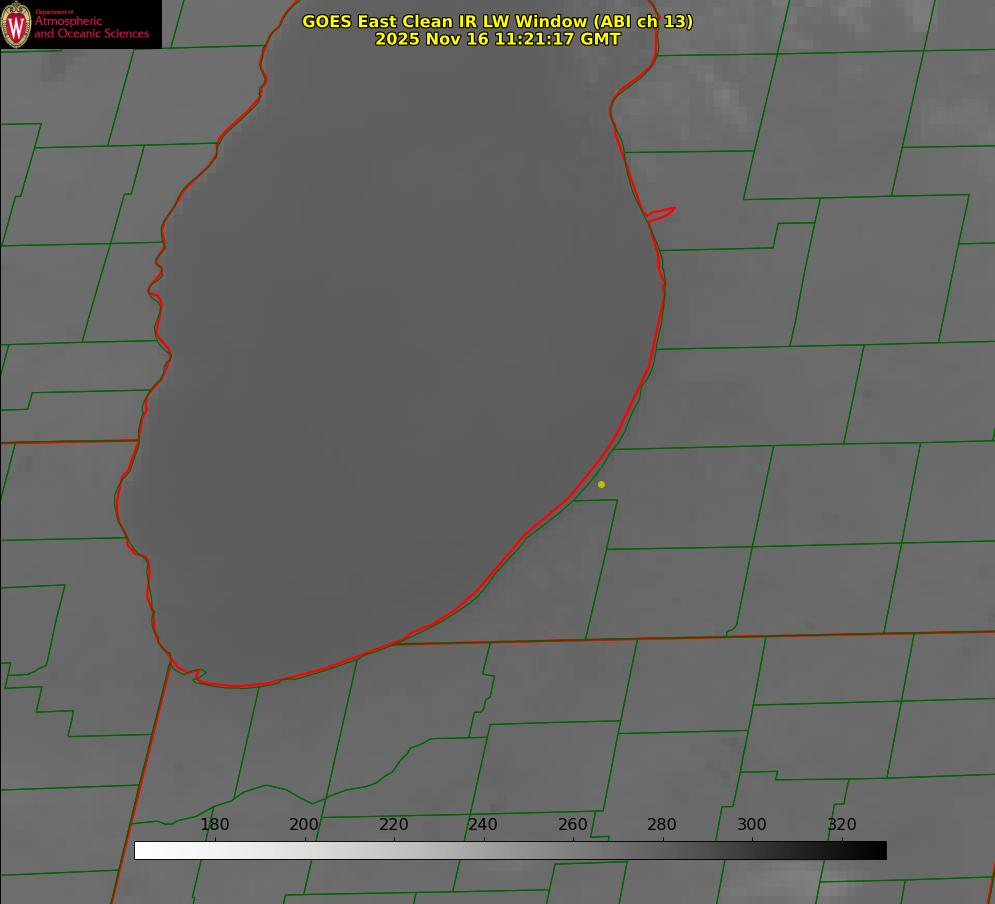Click the yellow dot marker near the lake shore

(x=601, y=484)
